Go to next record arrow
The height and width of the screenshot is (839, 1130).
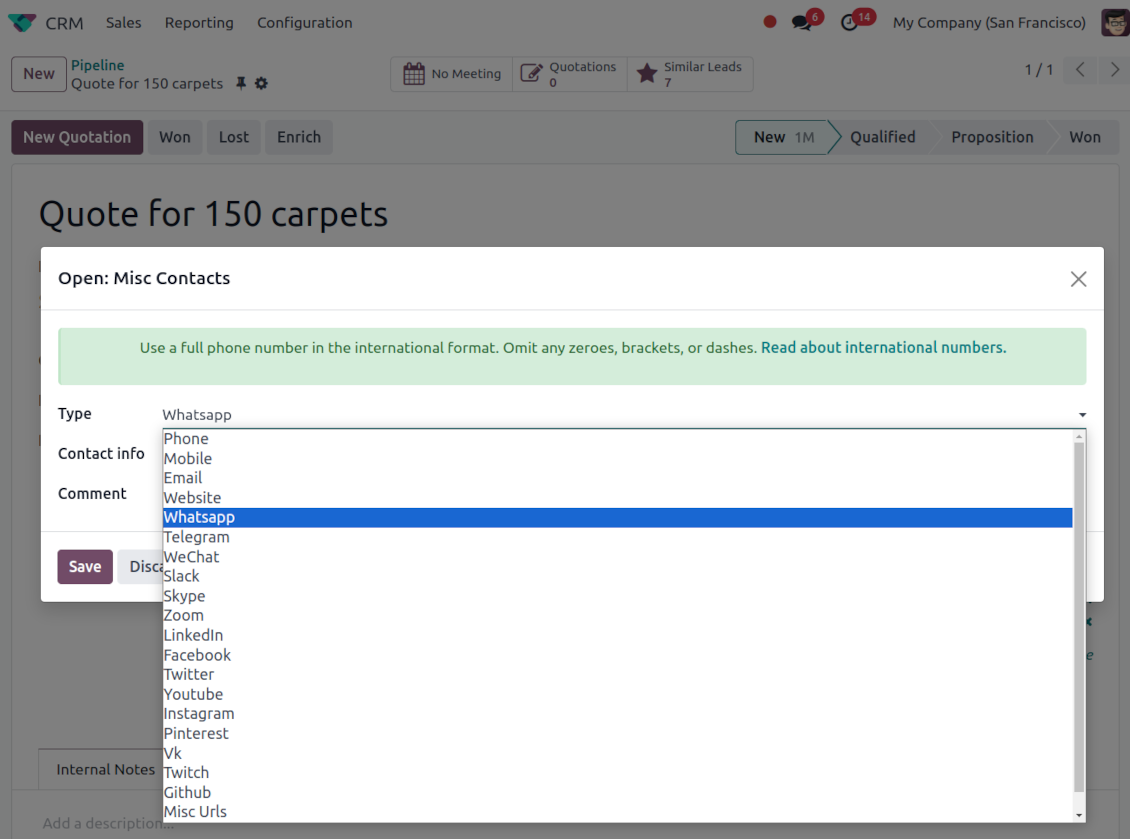(x=1114, y=70)
